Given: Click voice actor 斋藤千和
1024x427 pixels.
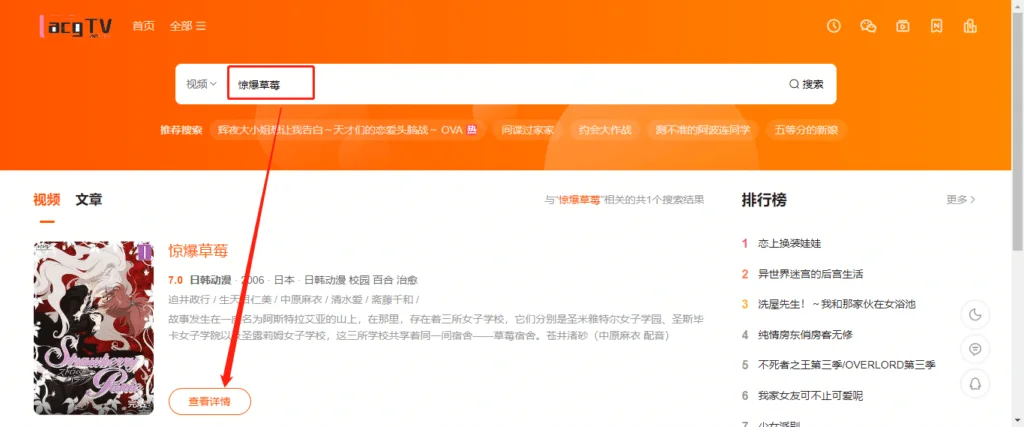Looking at the screenshot, I should [392, 299].
